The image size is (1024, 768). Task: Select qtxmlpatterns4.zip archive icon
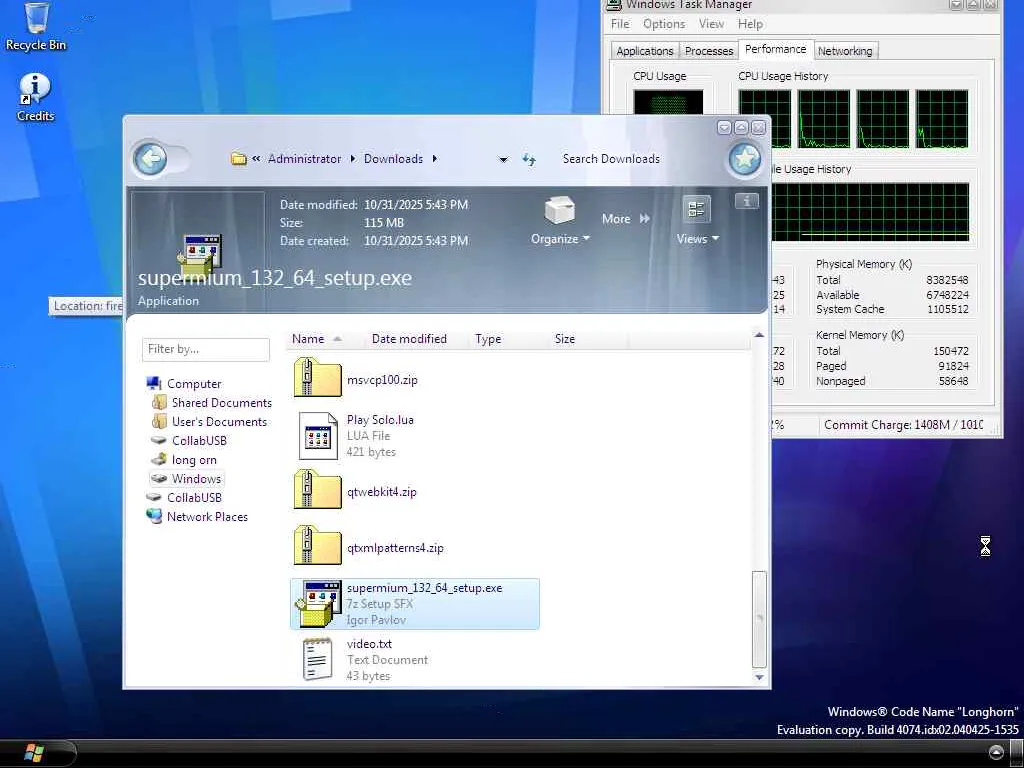[x=317, y=546]
